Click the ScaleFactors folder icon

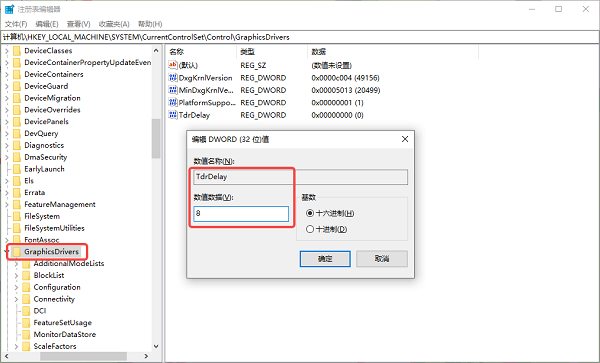26,346
